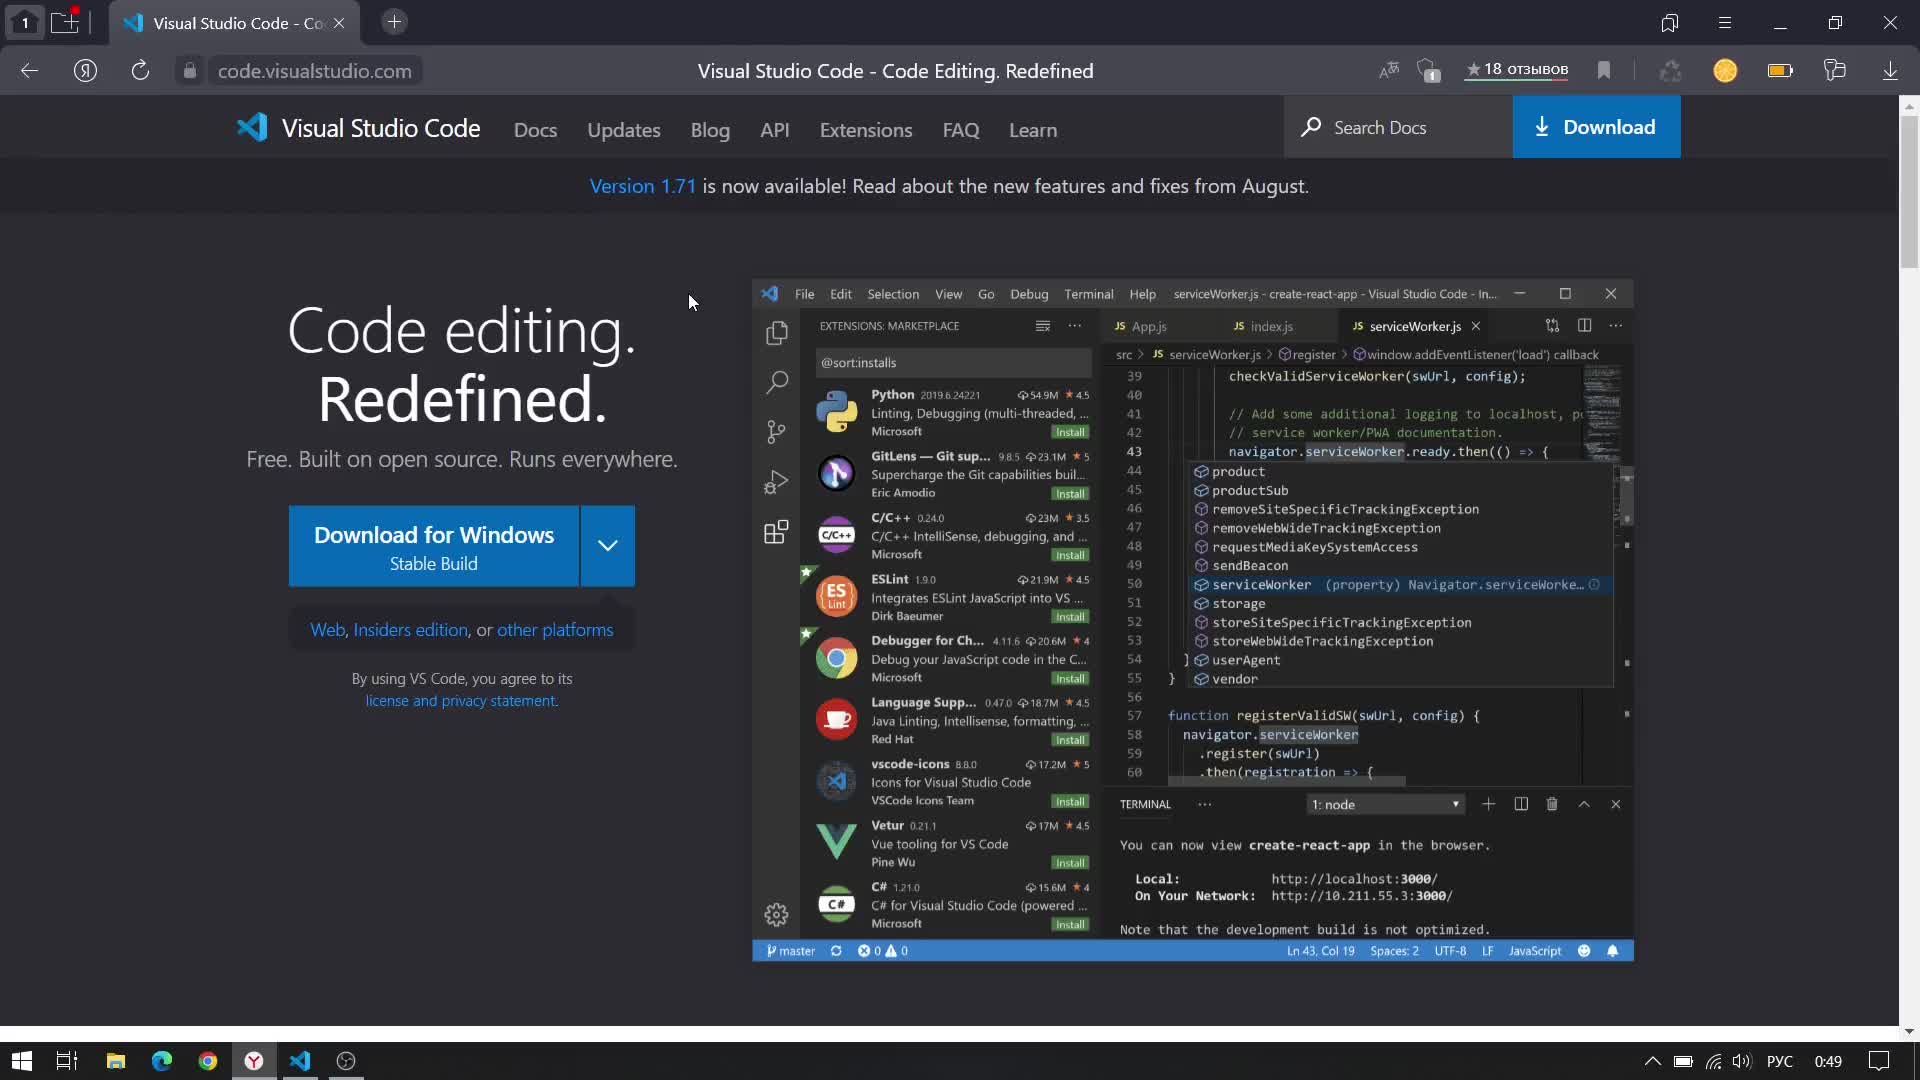Viewport: 1920px width, 1080px height.
Task: Close the Visual Studio Code browser tab
Action: pyautogui.click(x=339, y=23)
